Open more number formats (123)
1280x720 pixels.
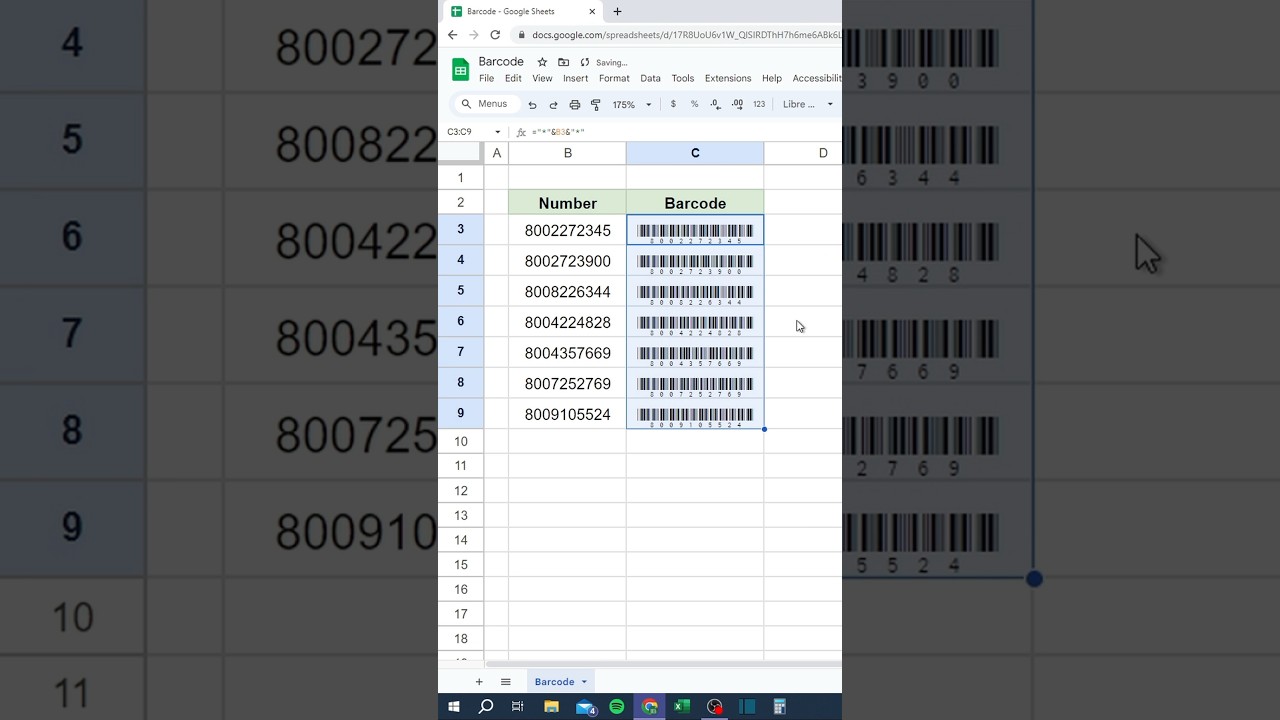pos(759,104)
